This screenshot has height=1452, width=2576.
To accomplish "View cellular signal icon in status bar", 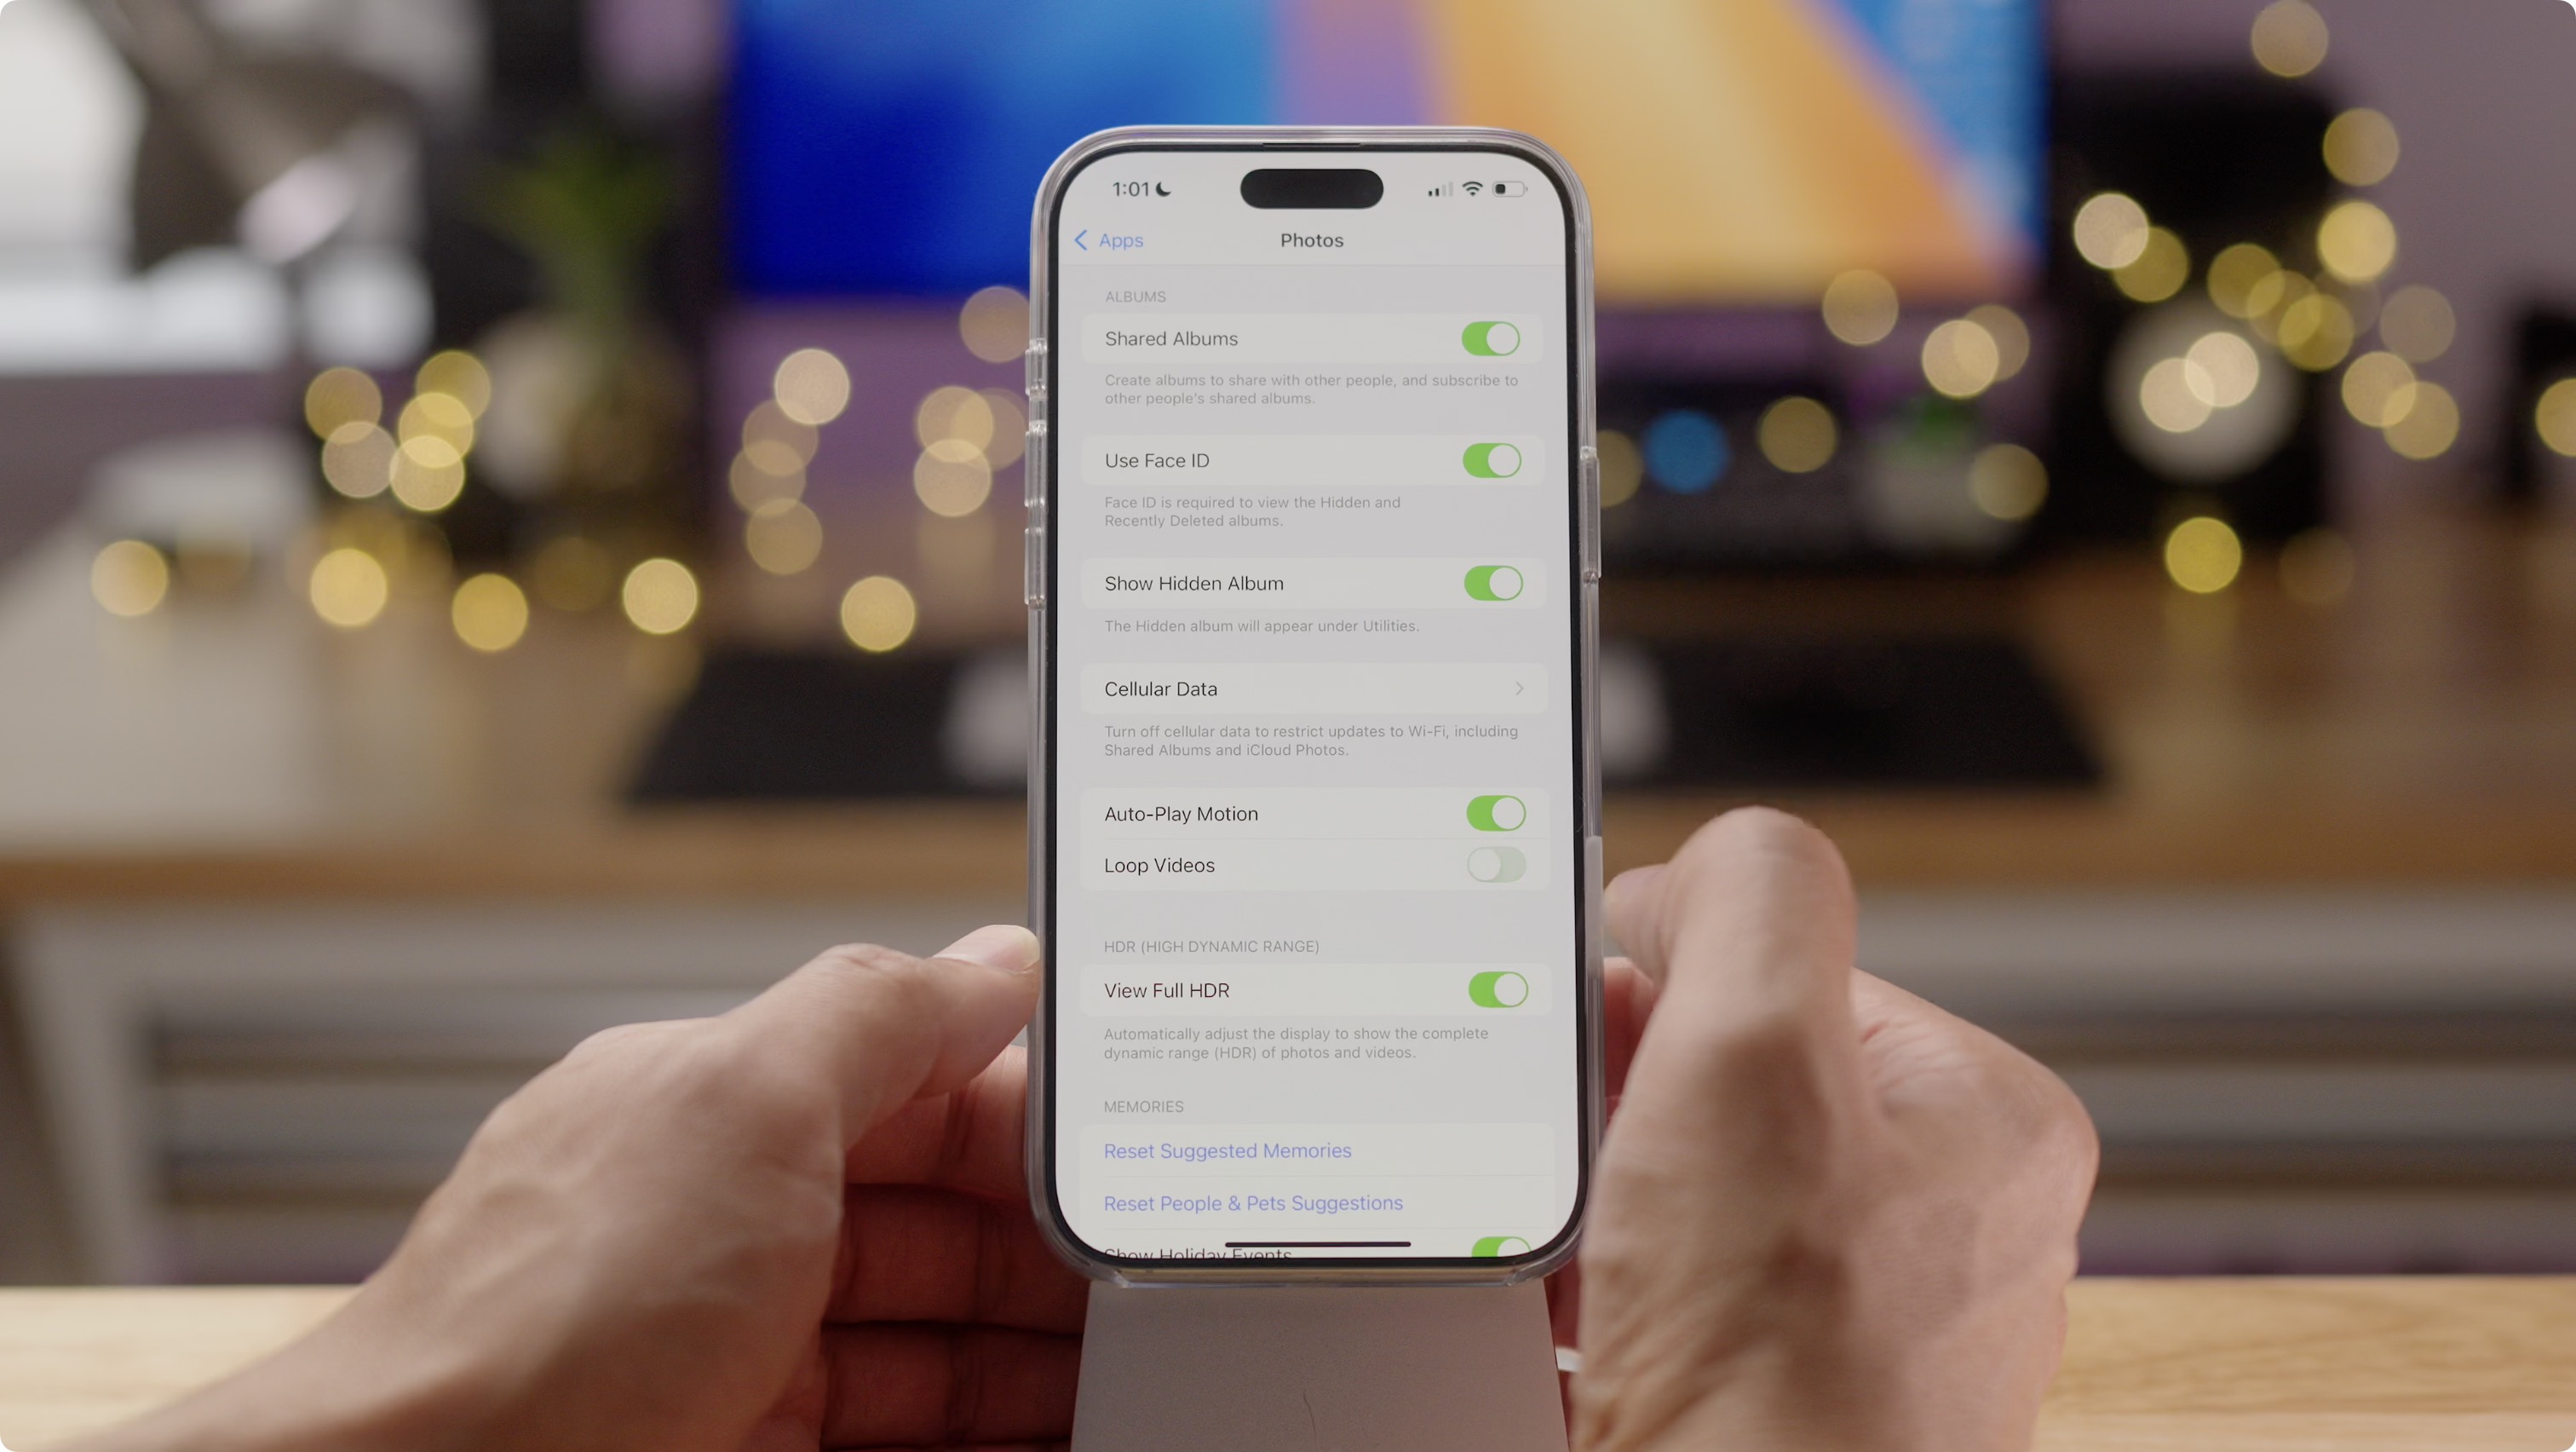I will [x=1429, y=189].
